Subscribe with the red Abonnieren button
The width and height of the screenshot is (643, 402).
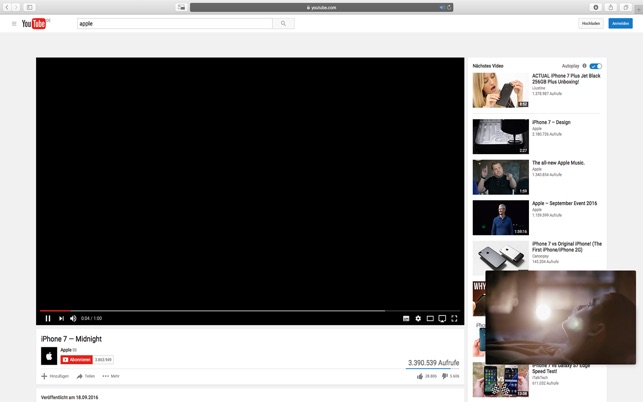tap(77, 359)
